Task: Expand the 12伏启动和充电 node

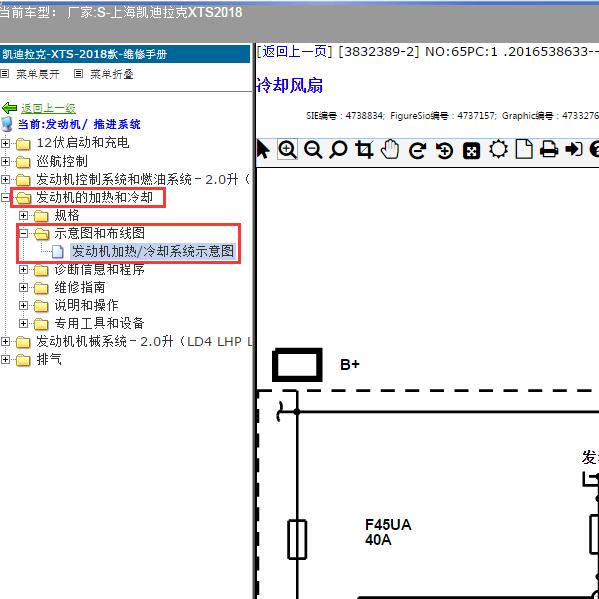Action: 5,144
